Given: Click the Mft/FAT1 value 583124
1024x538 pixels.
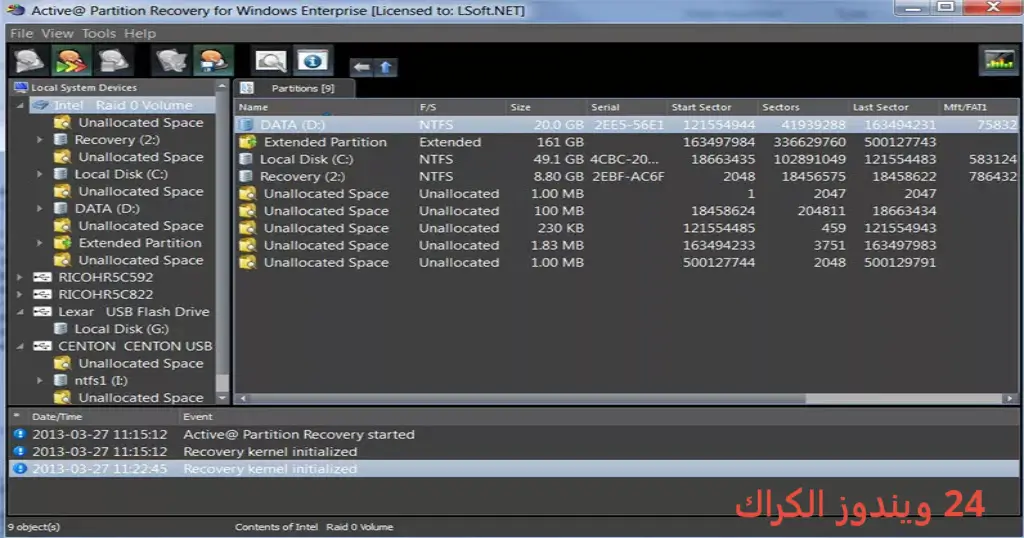Looking at the screenshot, I should (993, 159).
